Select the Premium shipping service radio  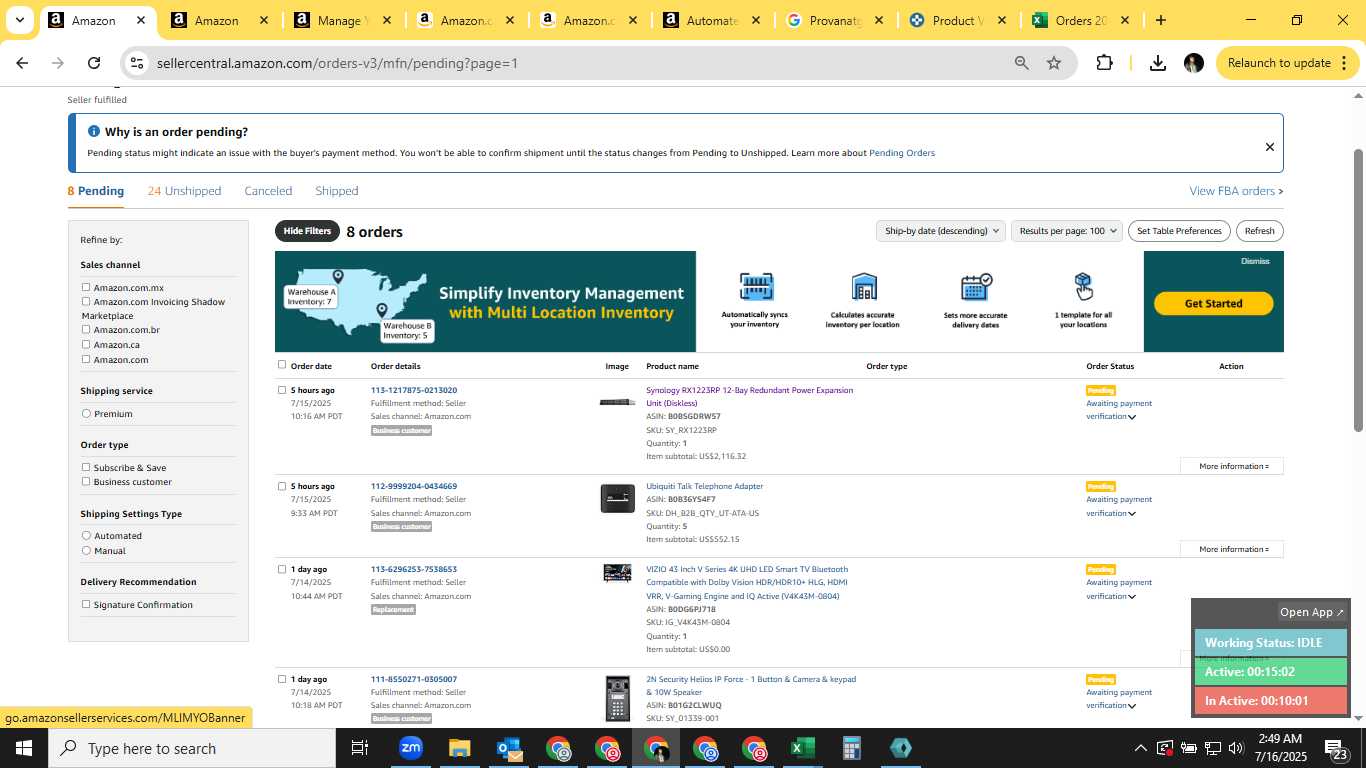(x=86, y=413)
